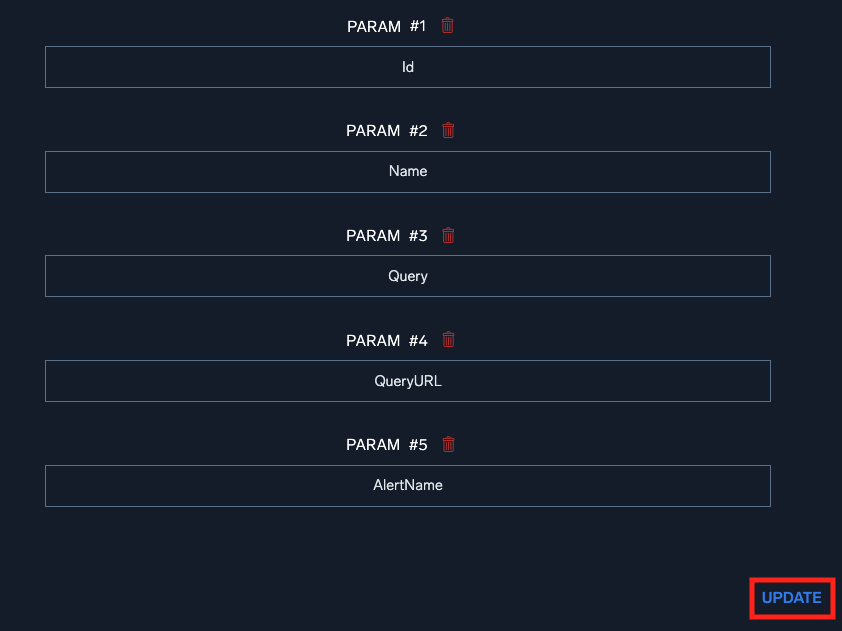Delete PARAM #5 via trash icon
This screenshot has height=631, width=842.
(449, 444)
